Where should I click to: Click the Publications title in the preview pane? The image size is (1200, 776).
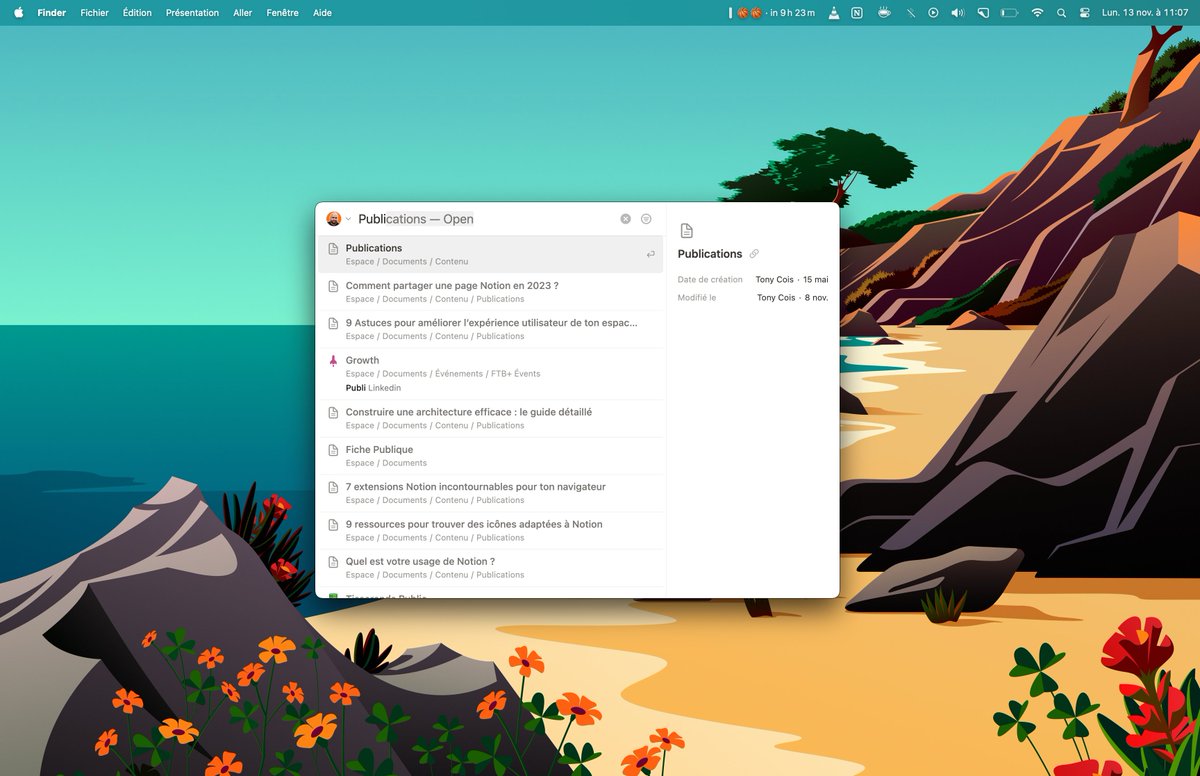(710, 254)
